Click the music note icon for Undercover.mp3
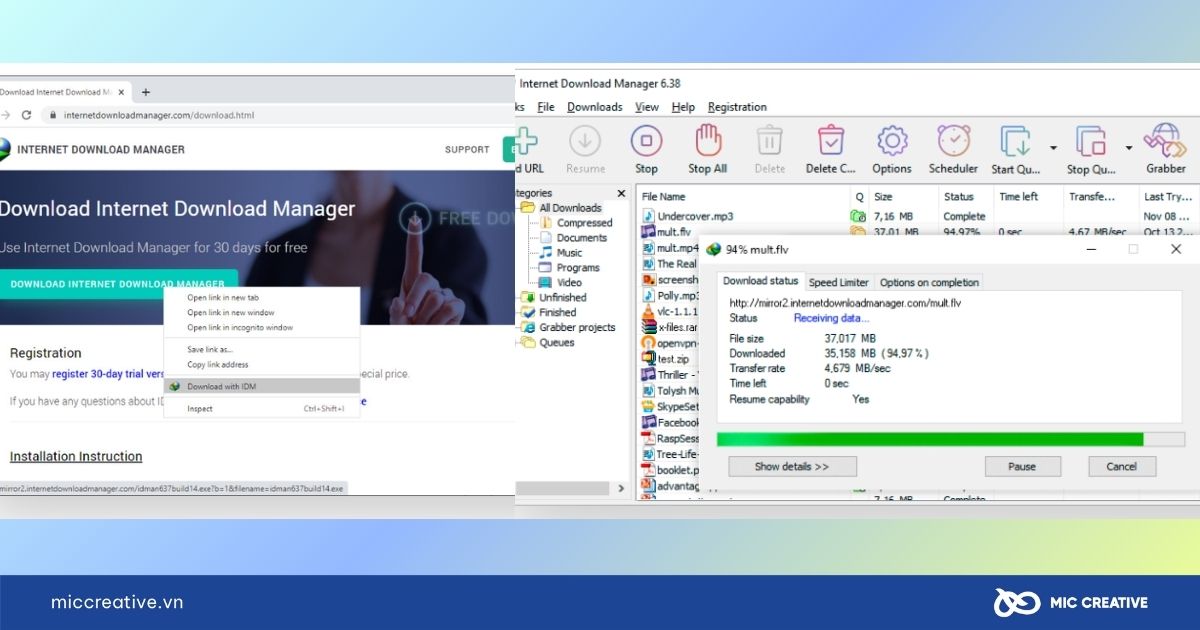 coord(648,216)
